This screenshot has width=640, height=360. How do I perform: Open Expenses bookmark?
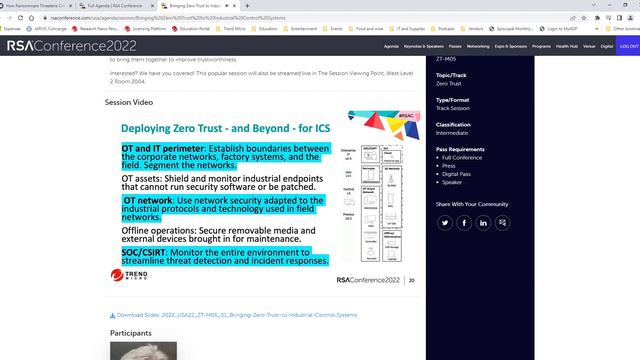tap(10, 29)
